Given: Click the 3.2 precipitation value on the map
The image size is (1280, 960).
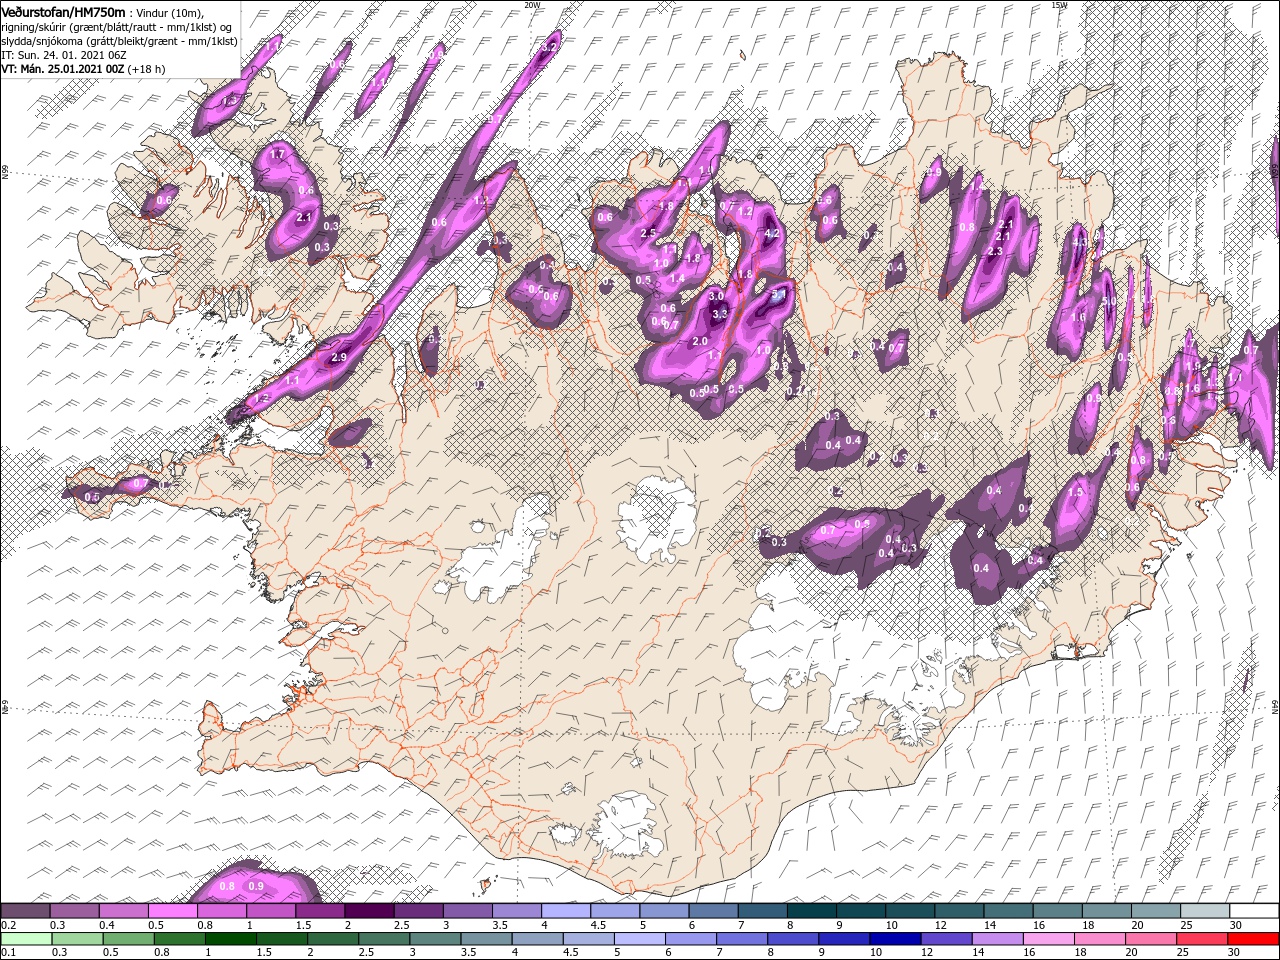Looking at the screenshot, I should click(x=548, y=47).
